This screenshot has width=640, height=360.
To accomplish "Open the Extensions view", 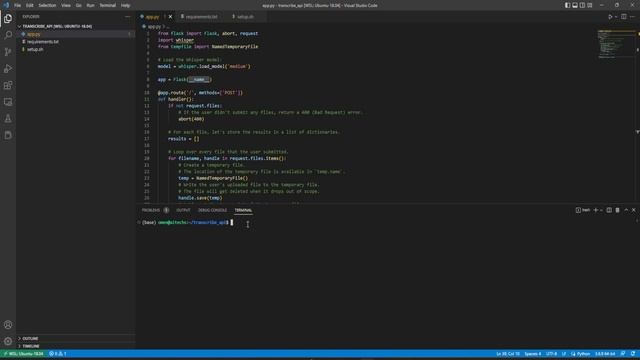I will tap(8, 85).
